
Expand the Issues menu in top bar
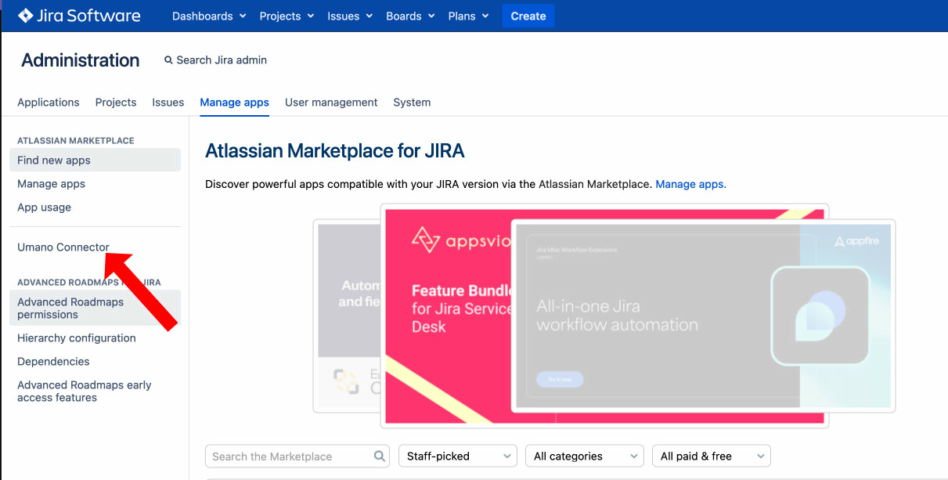tap(349, 16)
